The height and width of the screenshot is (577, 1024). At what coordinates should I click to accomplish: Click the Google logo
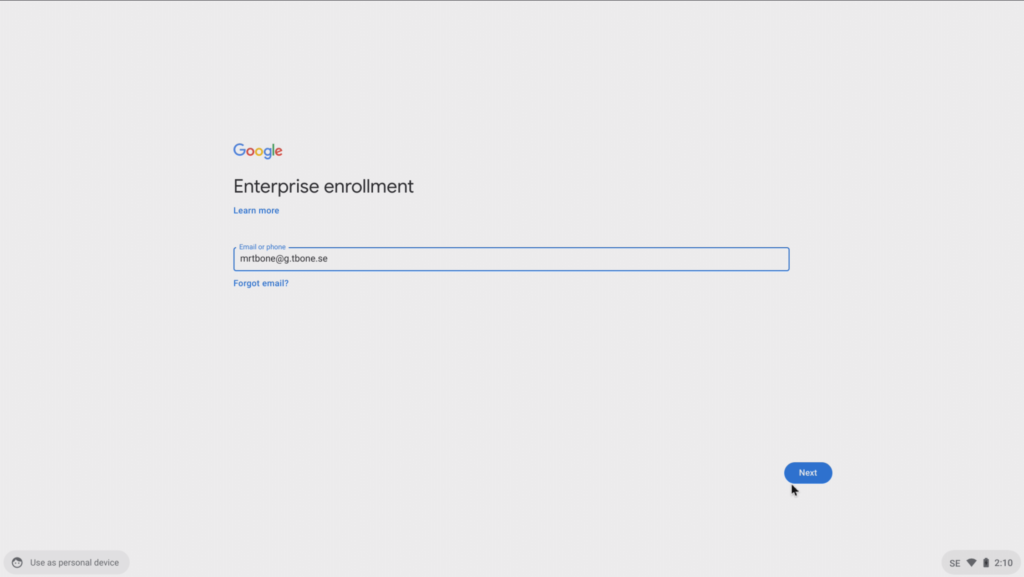point(258,151)
